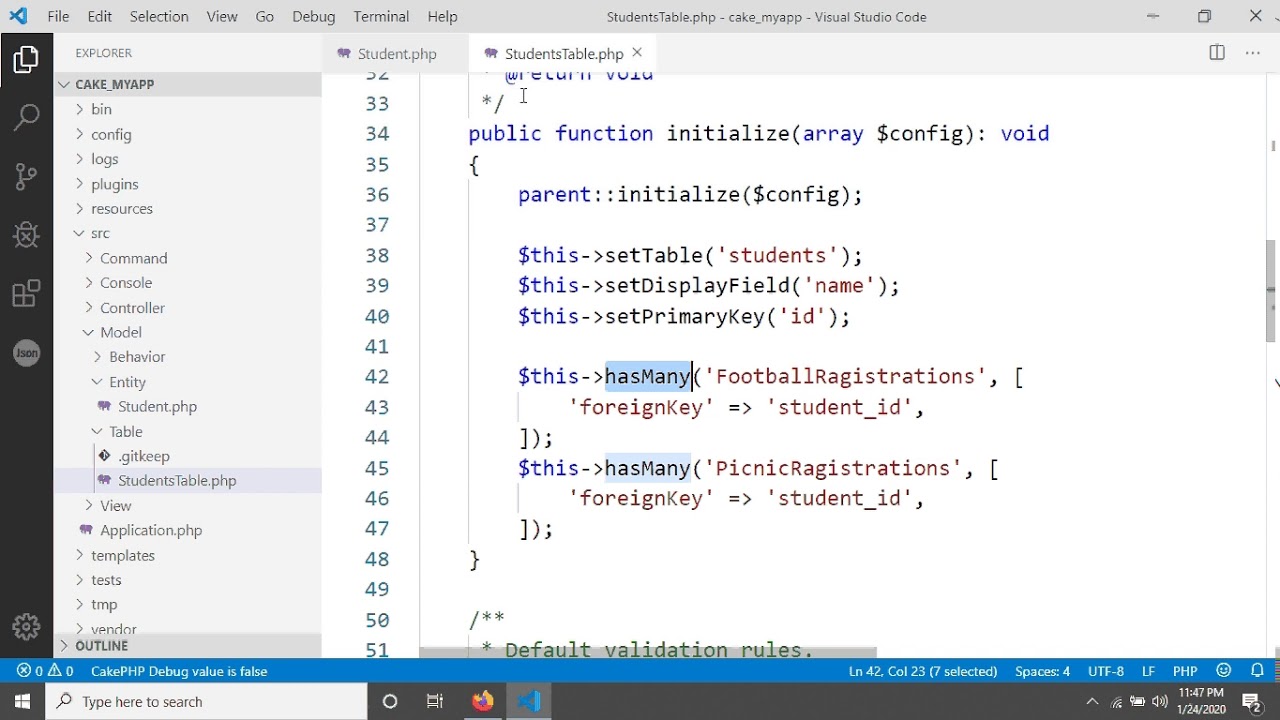Open the Windows Action Center notifications

(1251, 702)
